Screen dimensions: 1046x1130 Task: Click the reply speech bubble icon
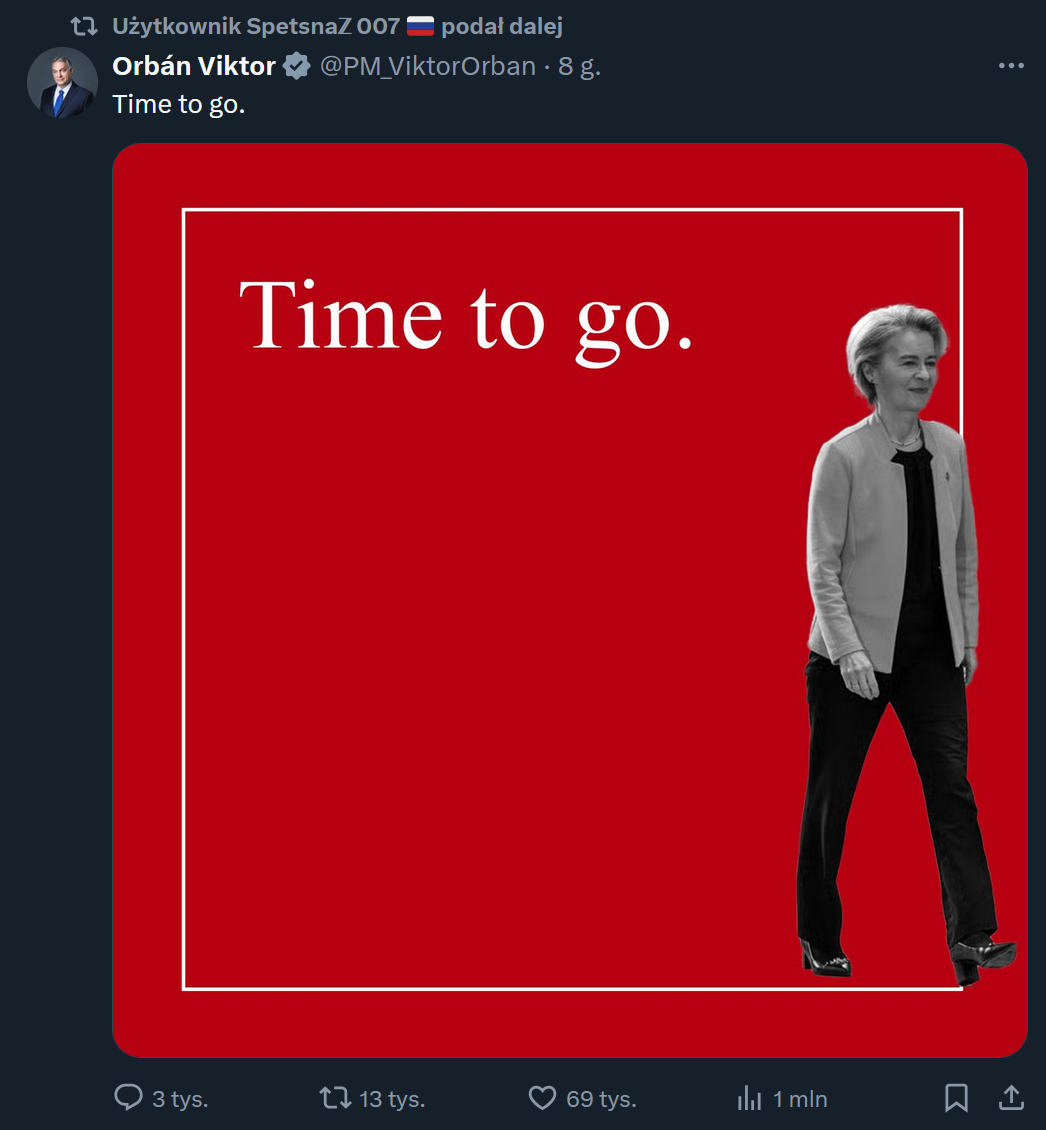click(129, 1098)
